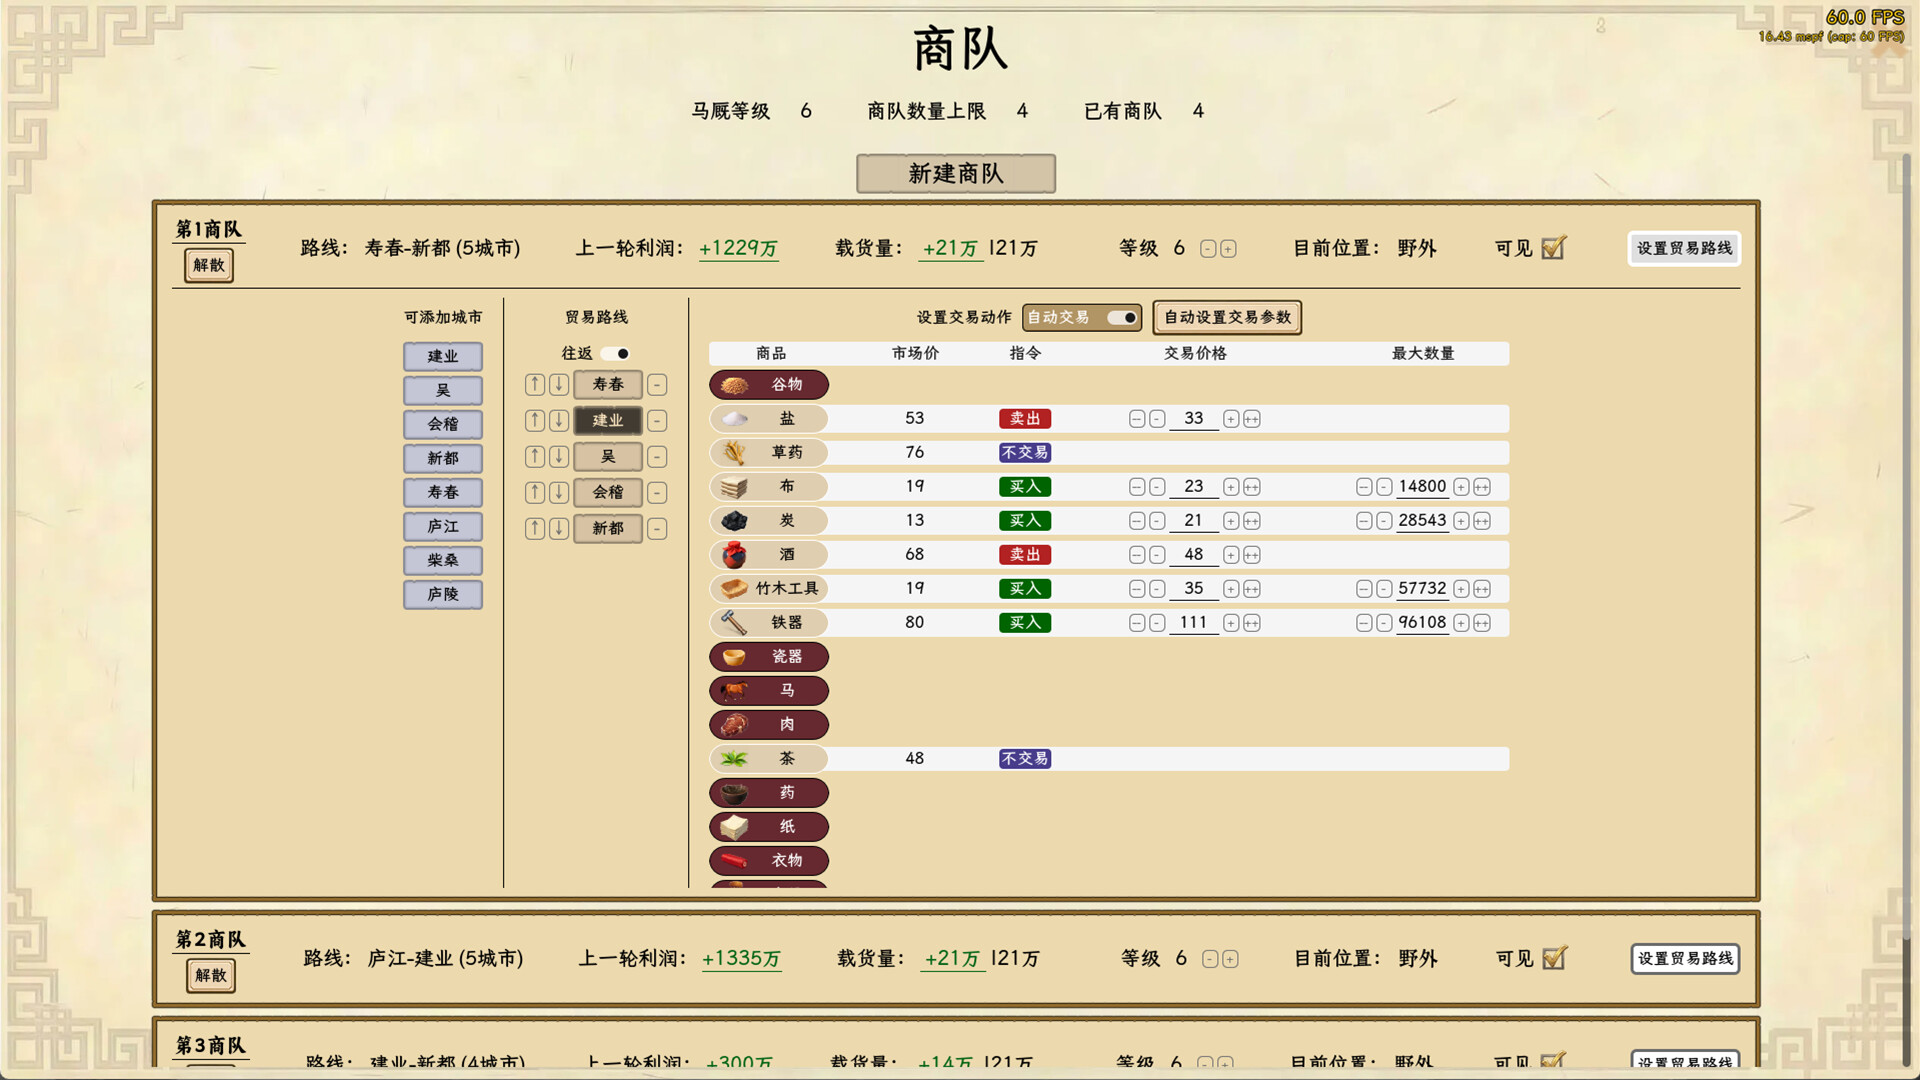1920x1080 pixels.
Task: Click the 茶 commodity icon
Action: tap(768, 758)
